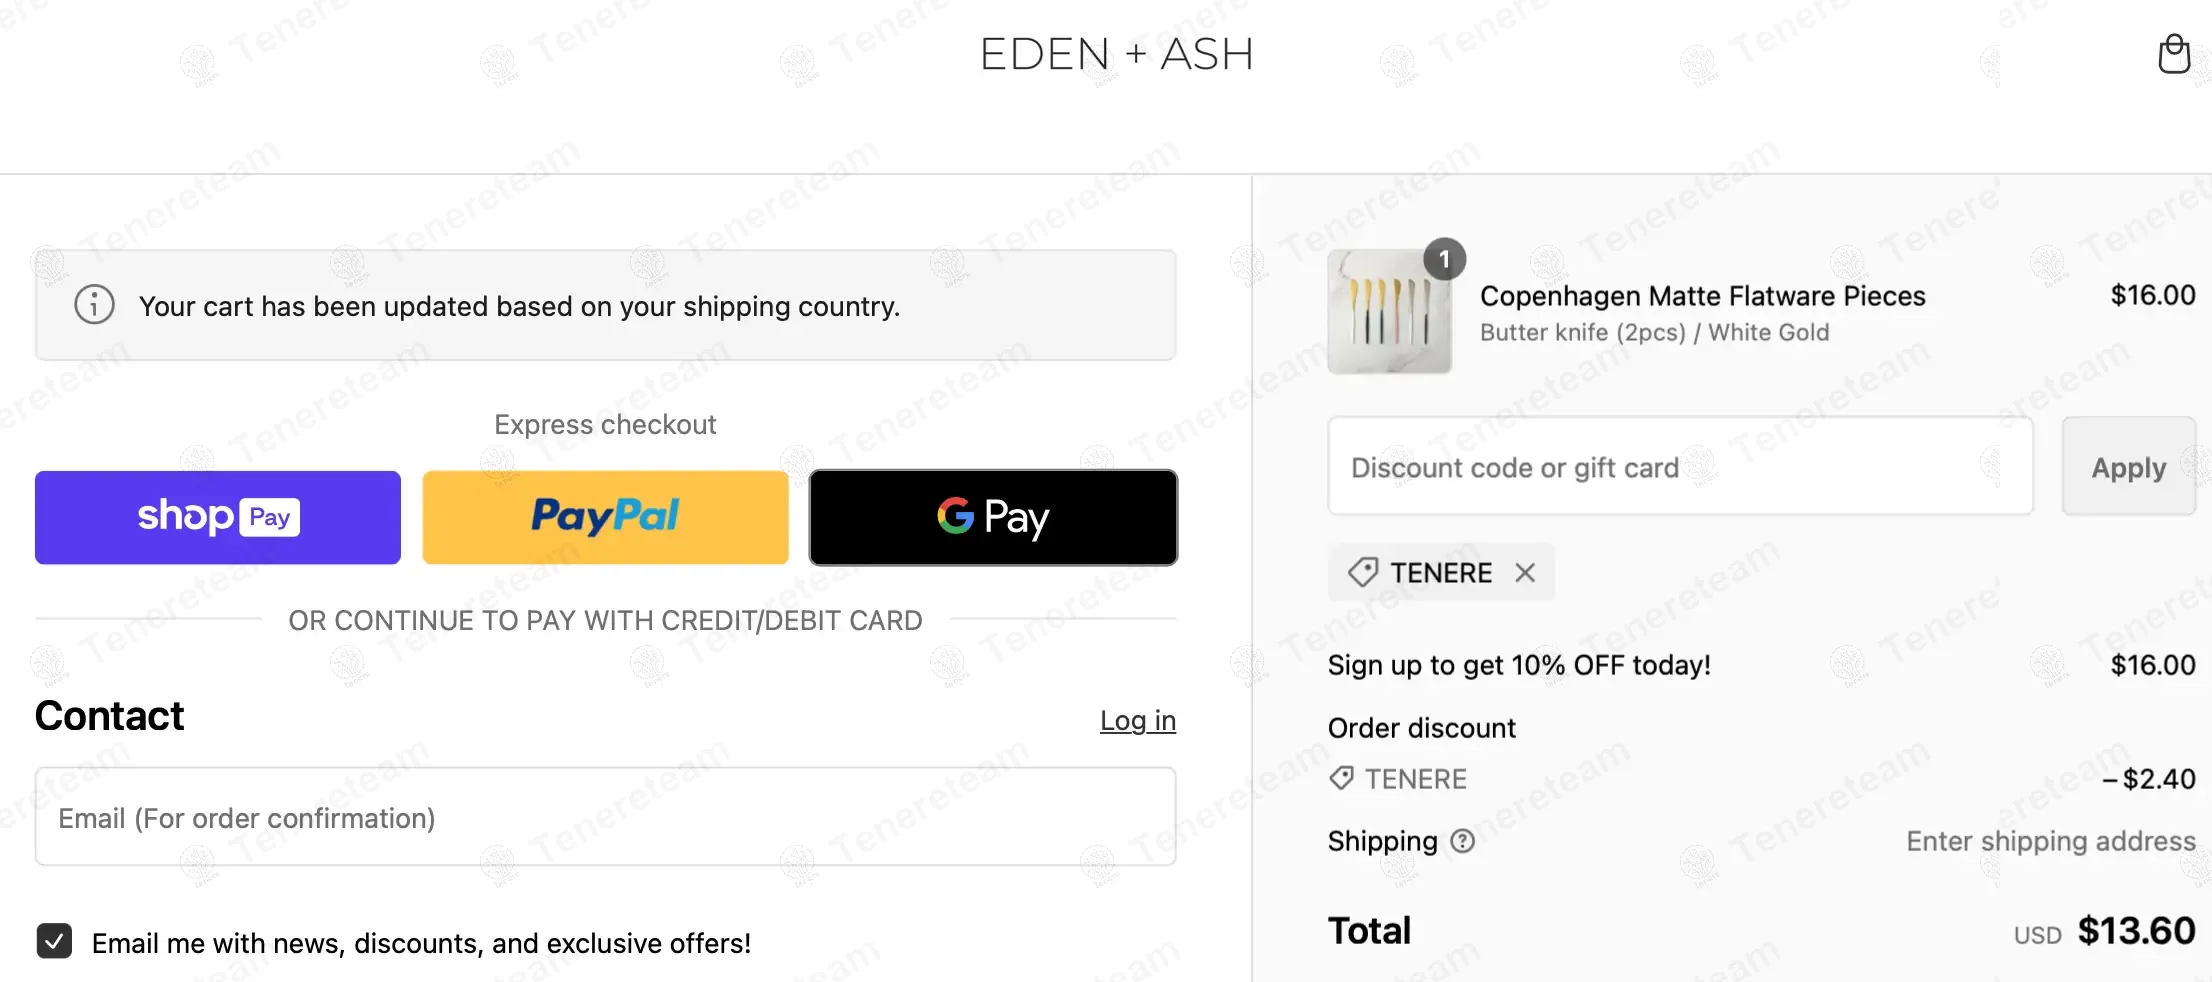Click the TENERE label under Order discount
2212x982 pixels.
(x=1415, y=779)
